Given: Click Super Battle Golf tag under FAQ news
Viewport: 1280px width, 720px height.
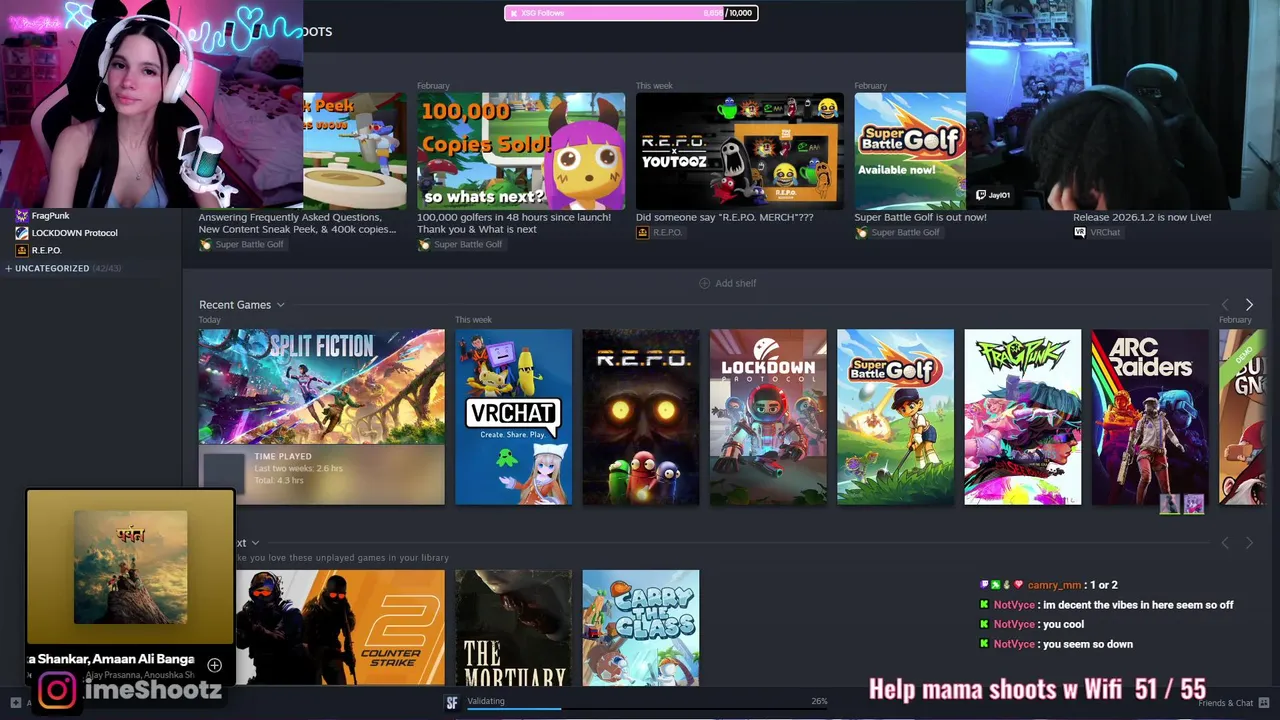Looking at the screenshot, I should pos(241,245).
